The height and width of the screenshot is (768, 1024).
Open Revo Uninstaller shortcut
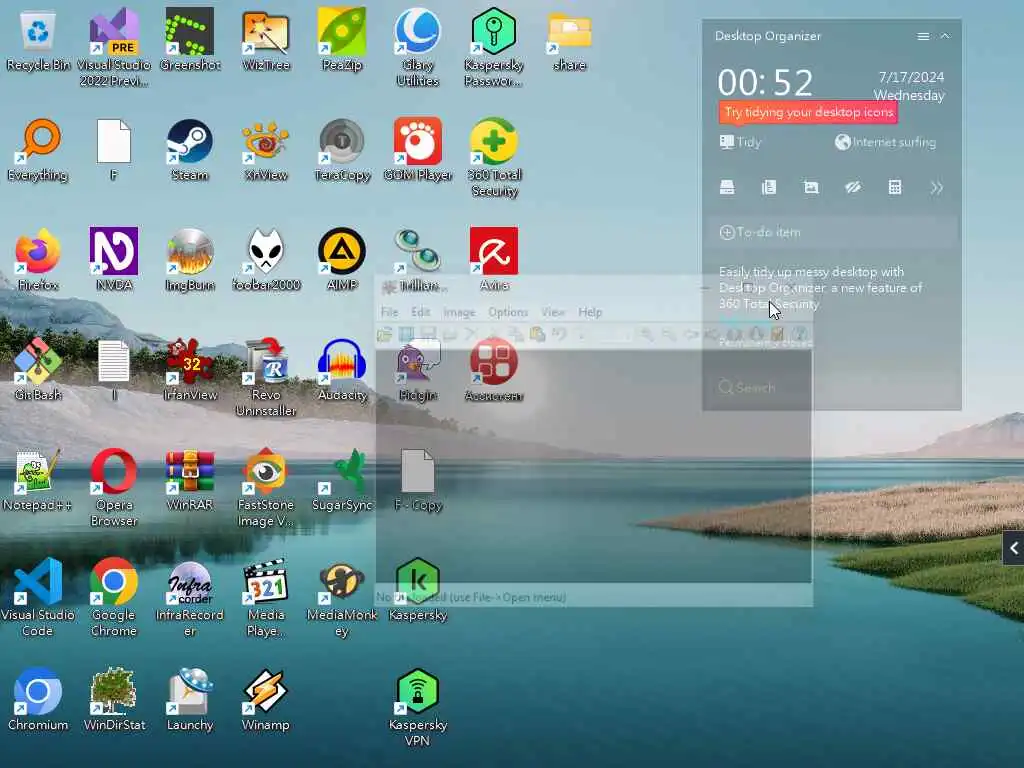coord(265,377)
